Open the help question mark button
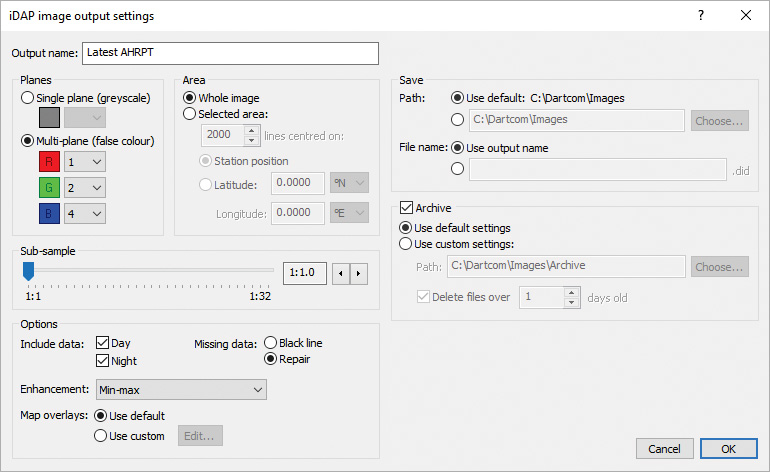Viewport: 770px width, 472px height. 701,16
